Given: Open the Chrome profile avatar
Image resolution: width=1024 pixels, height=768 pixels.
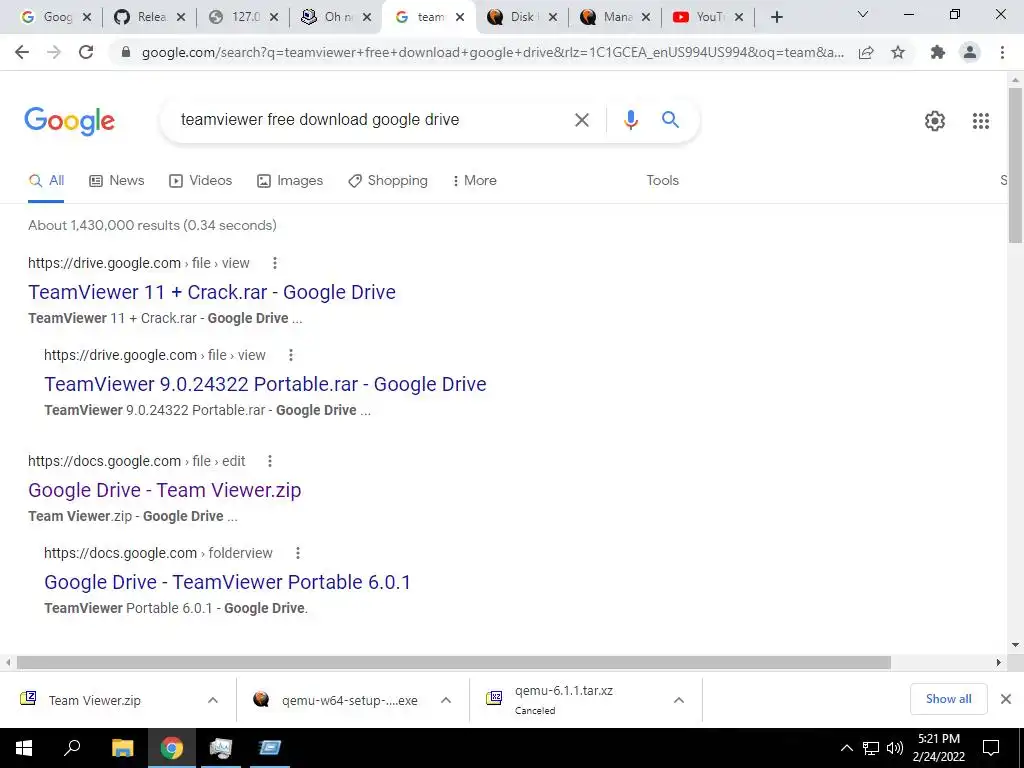Looking at the screenshot, I should coord(970,52).
